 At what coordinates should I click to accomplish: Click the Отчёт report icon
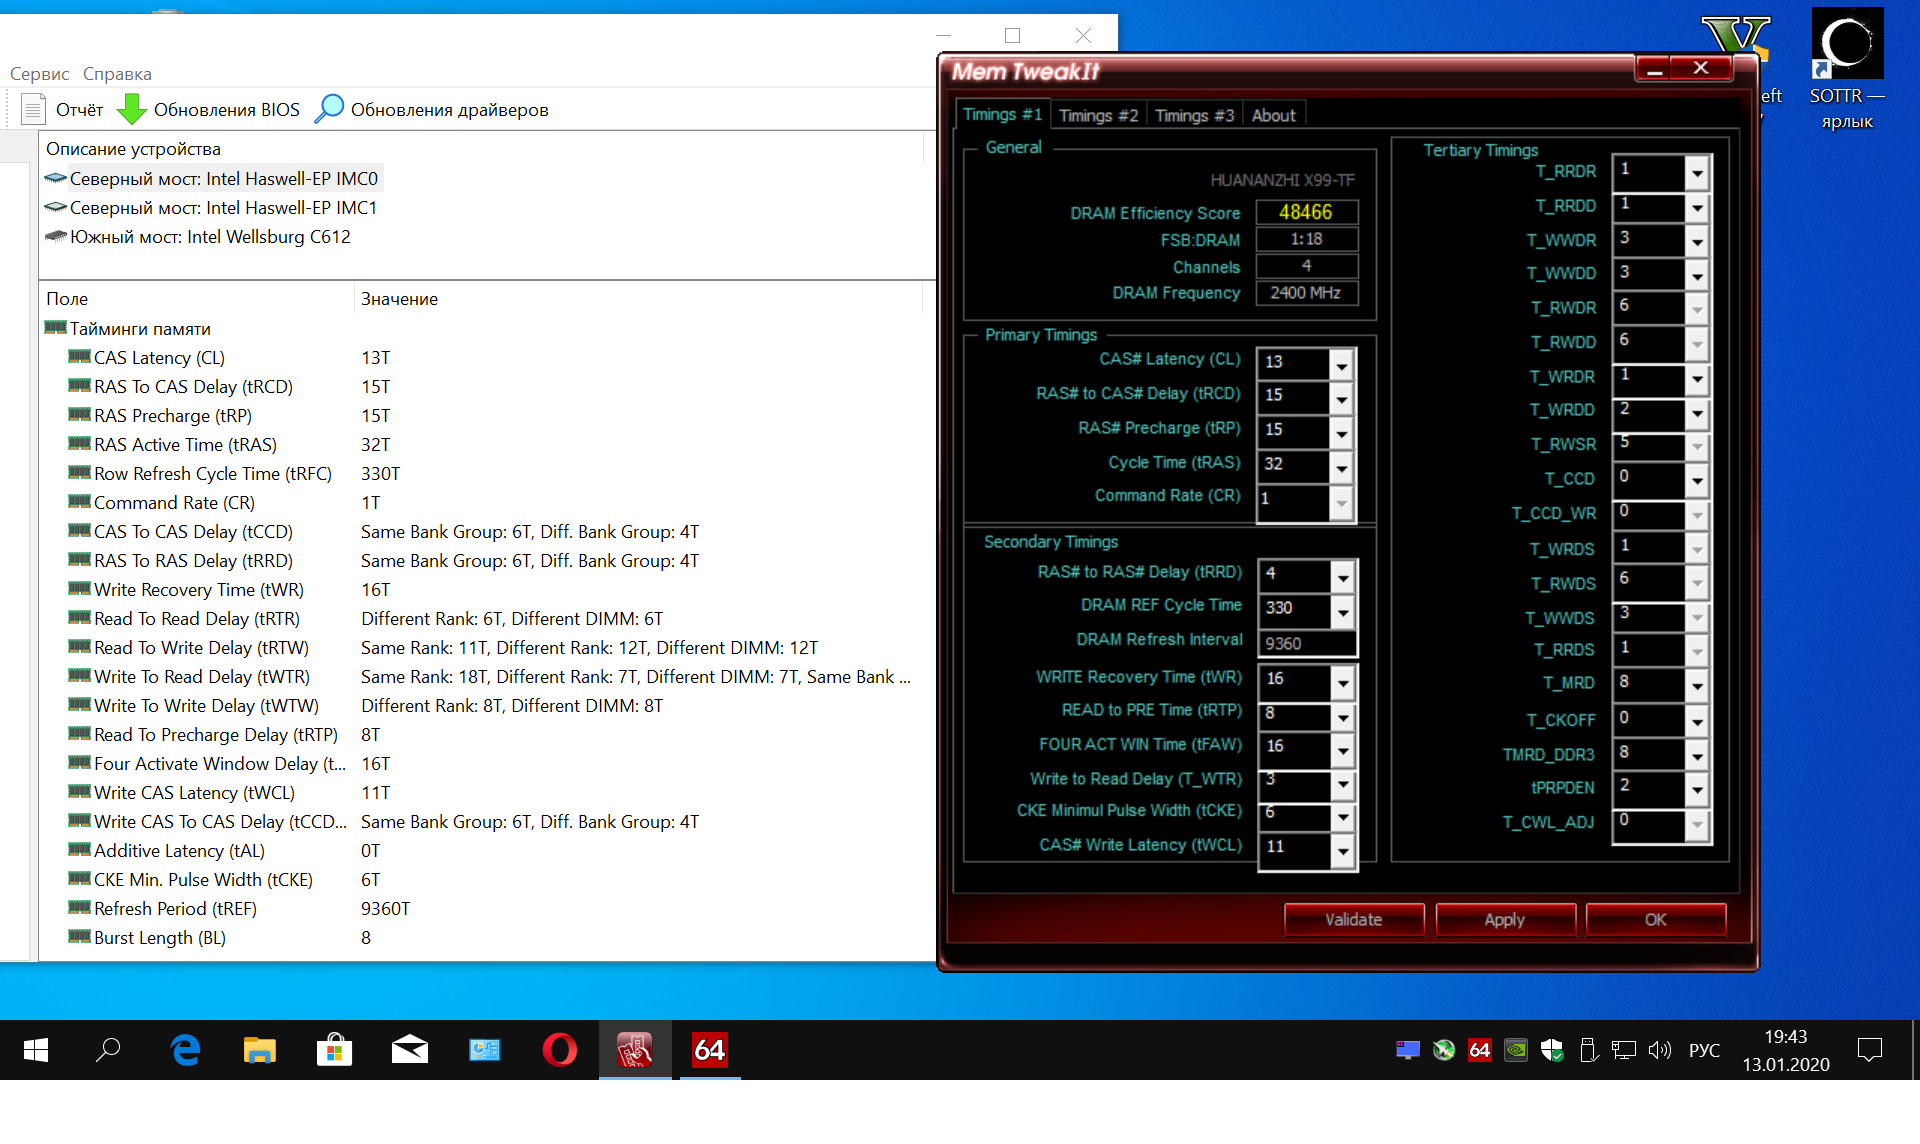click(33, 109)
